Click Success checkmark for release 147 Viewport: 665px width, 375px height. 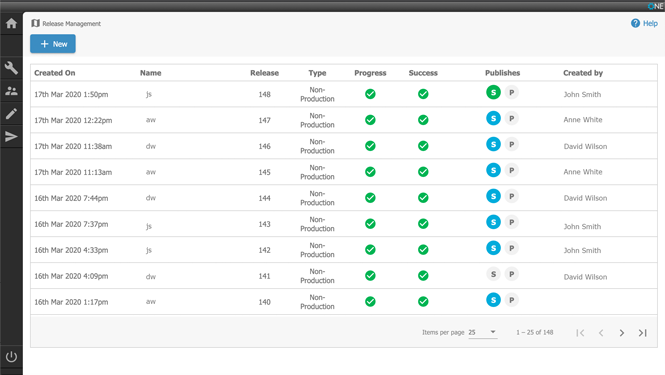click(x=423, y=120)
